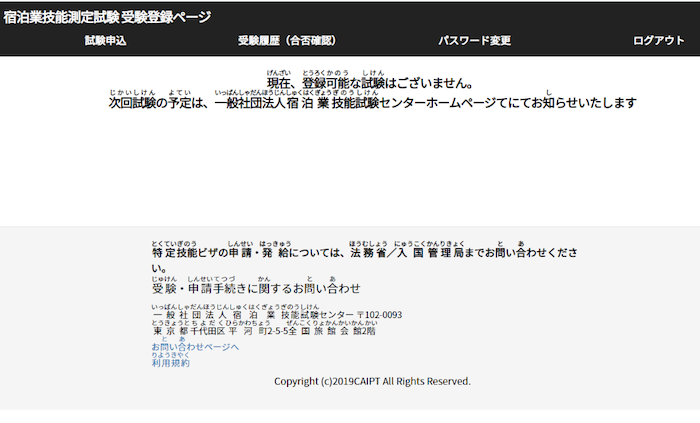700x423 pixels.
Task: Go to 受験履歴（合否確認） page
Action: (x=286, y=41)
